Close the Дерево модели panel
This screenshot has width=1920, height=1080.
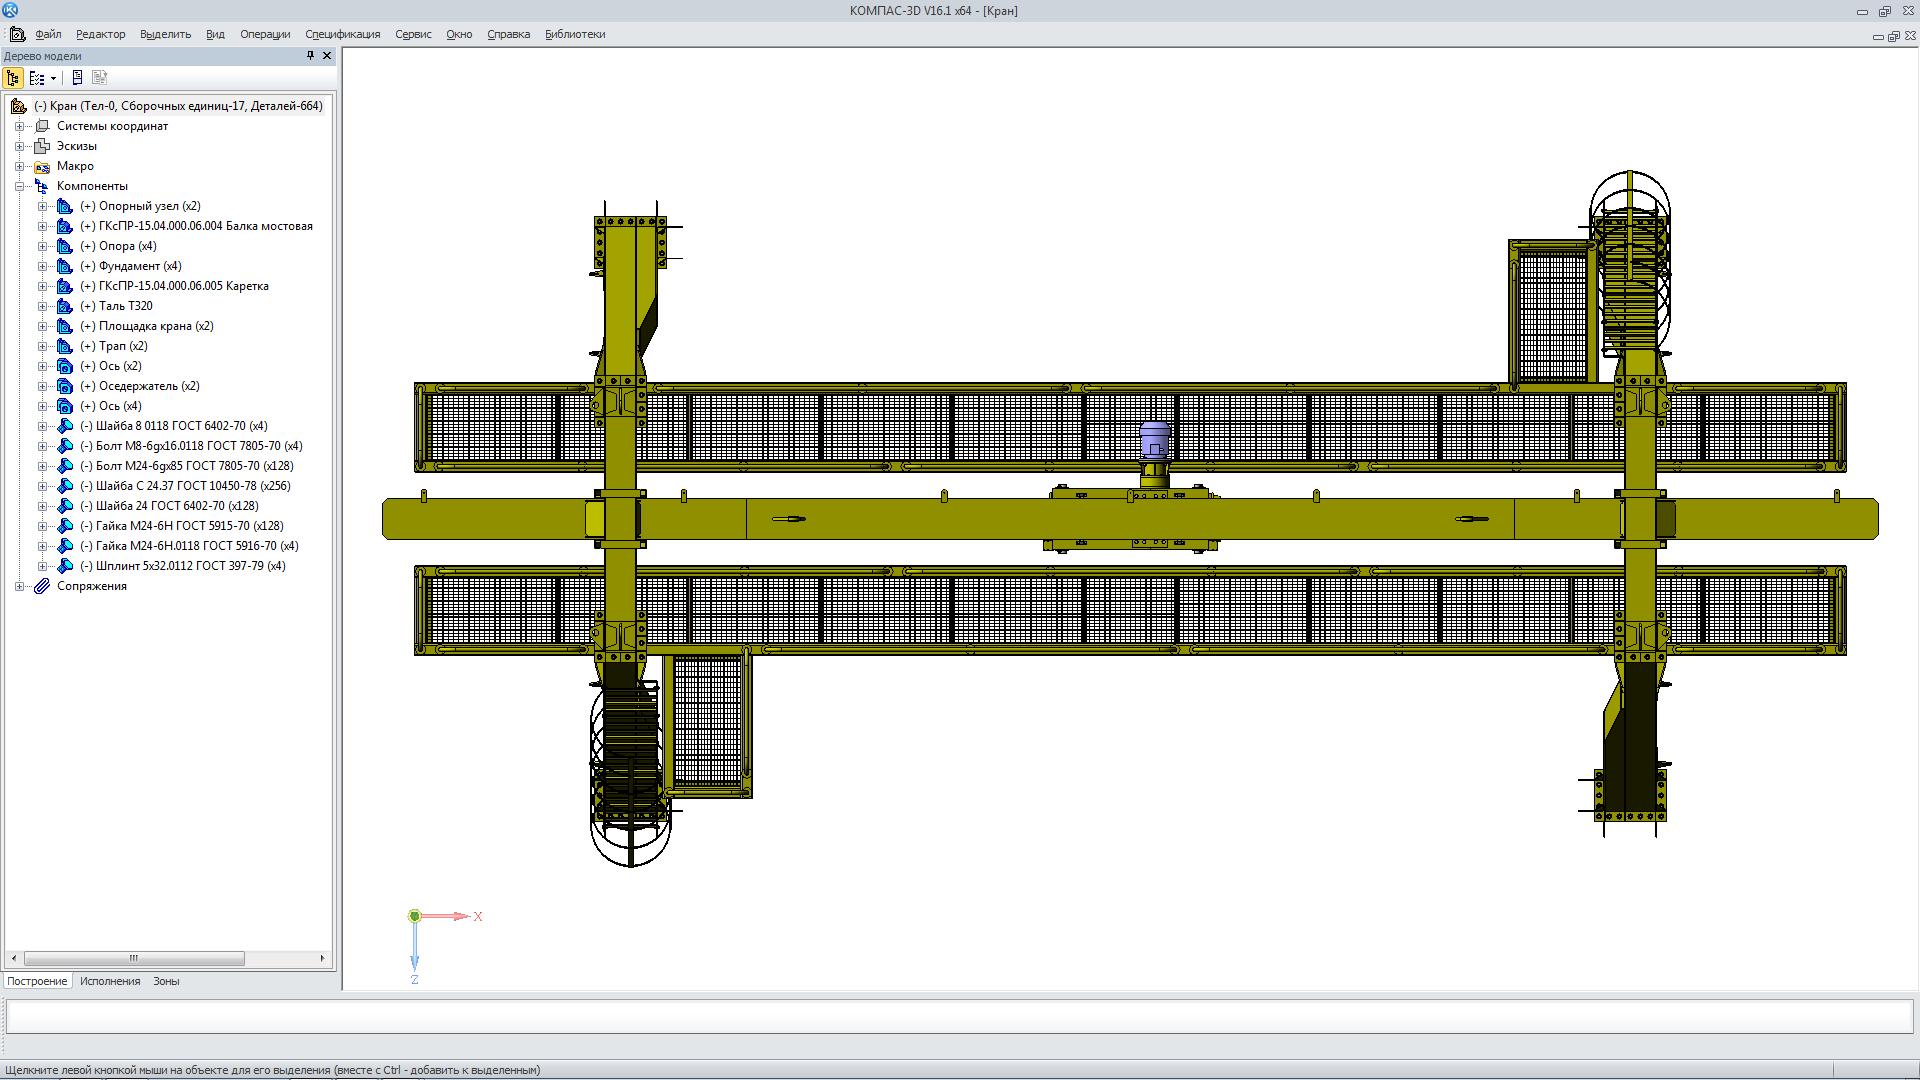coord(327,56)
